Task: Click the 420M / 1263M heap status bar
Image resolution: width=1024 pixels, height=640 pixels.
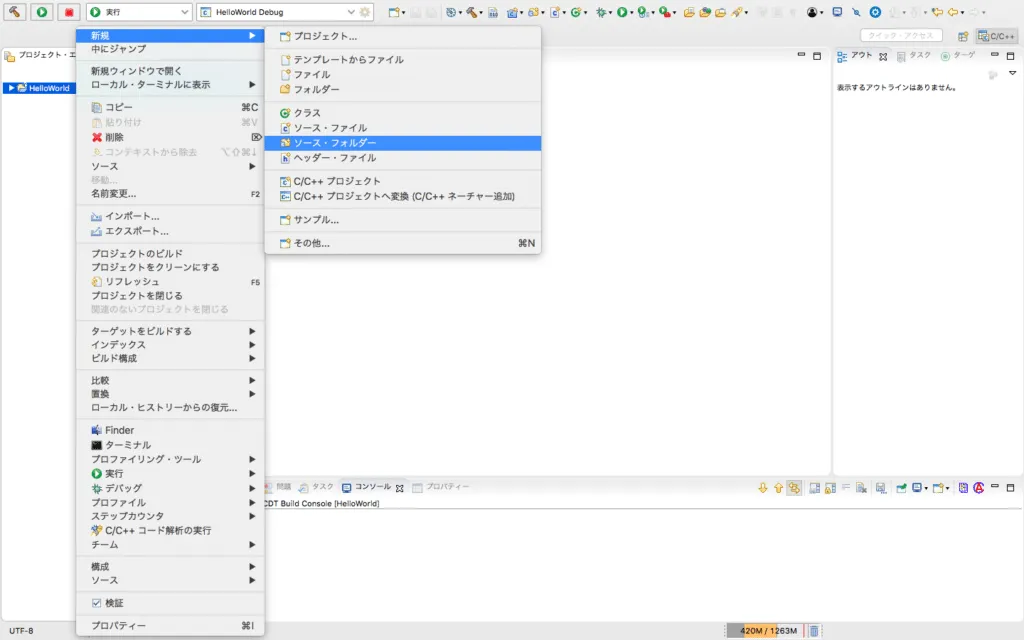Action: pos(767,631)
